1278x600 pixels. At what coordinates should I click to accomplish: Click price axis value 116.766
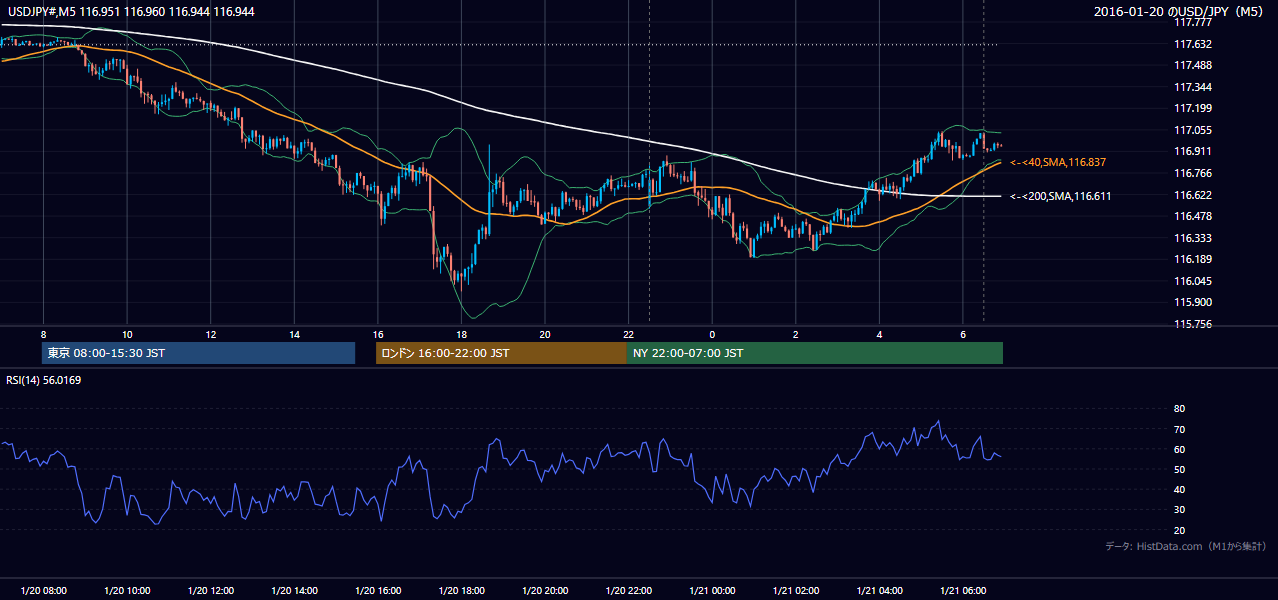(1194, 173)
